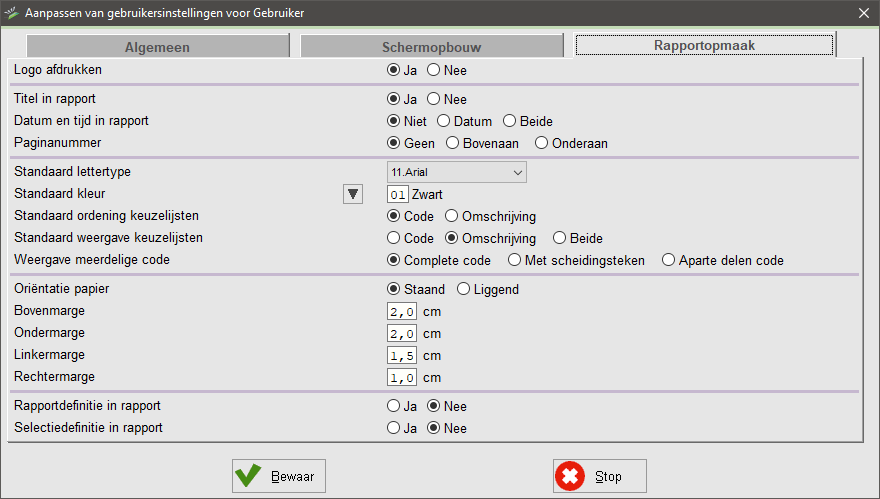Select the Rapportopmaak tab

pos(704,45)
